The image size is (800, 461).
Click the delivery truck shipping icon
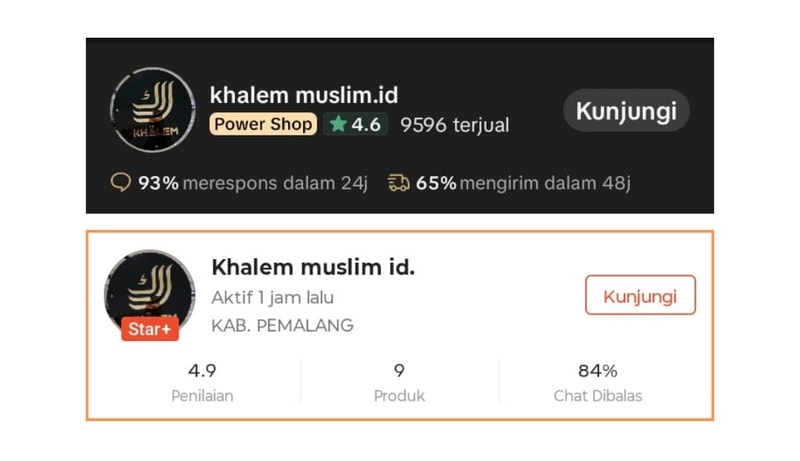[x=399, y=182]
